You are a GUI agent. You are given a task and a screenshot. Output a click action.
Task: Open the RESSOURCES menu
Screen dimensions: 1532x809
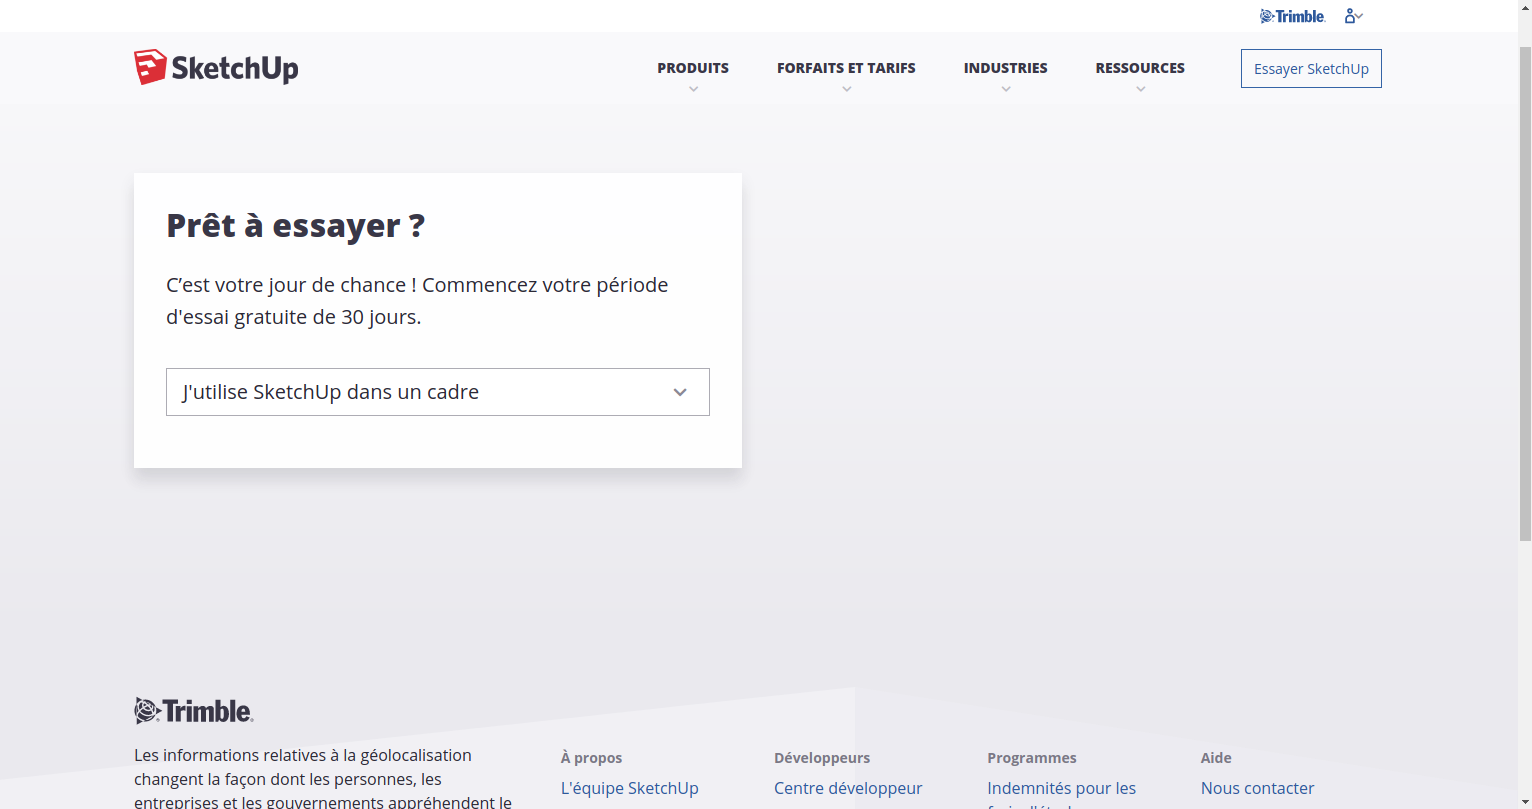coord(1140,68)
